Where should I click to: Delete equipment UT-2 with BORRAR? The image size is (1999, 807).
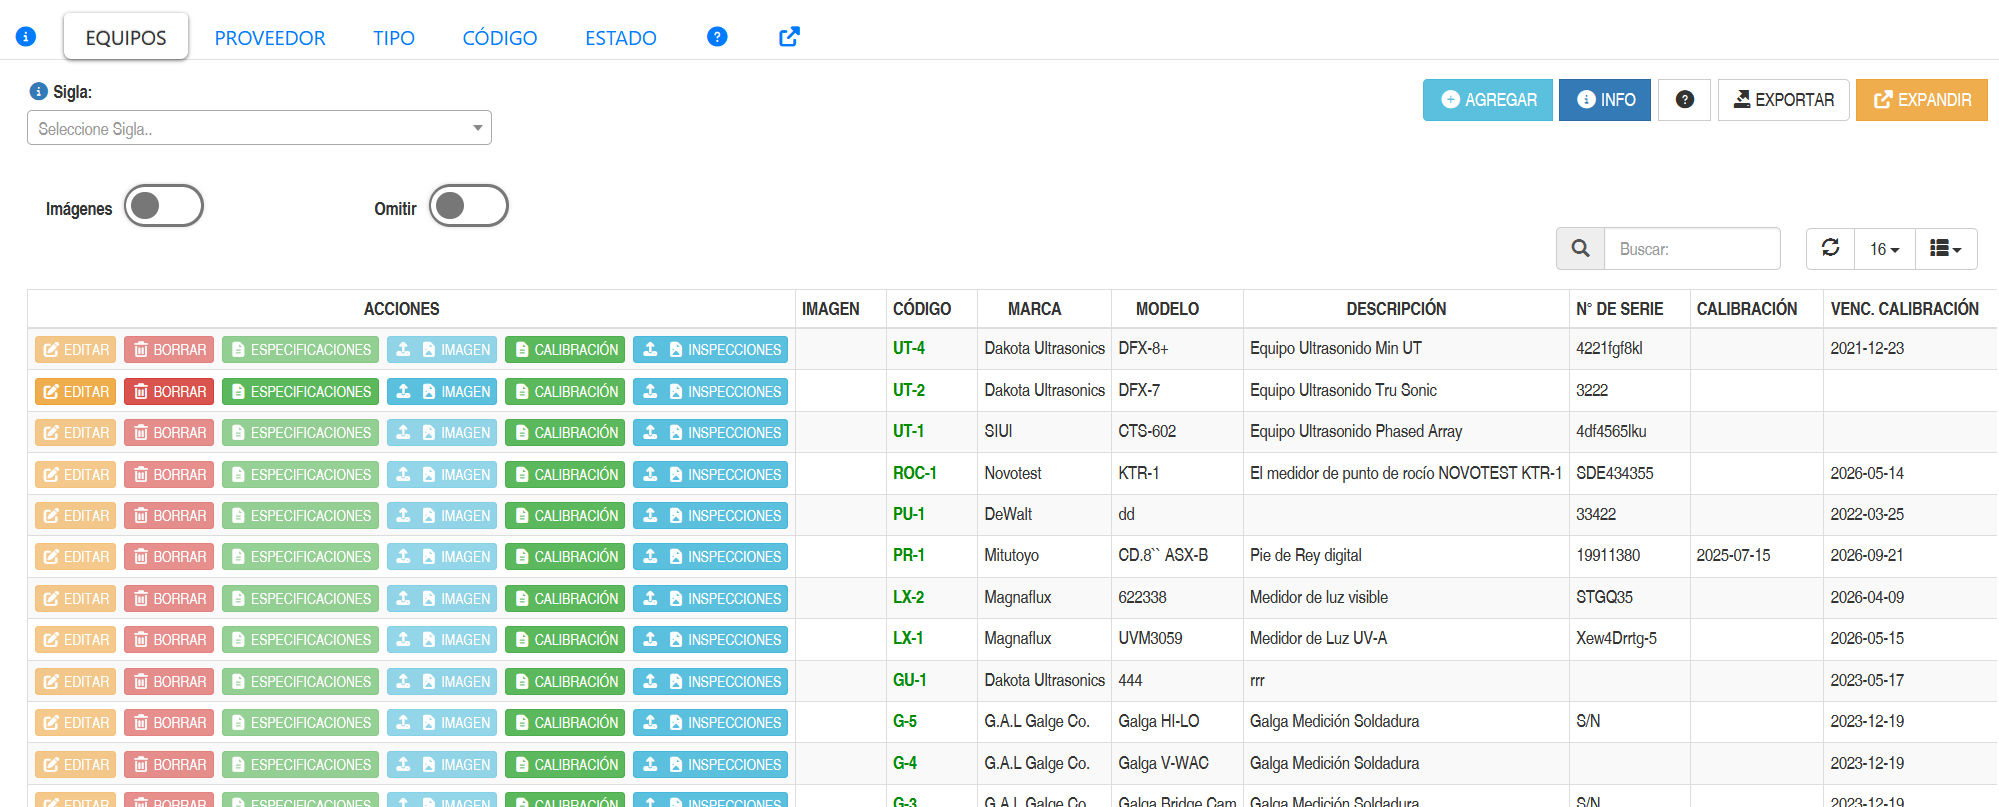coord(169,392)
